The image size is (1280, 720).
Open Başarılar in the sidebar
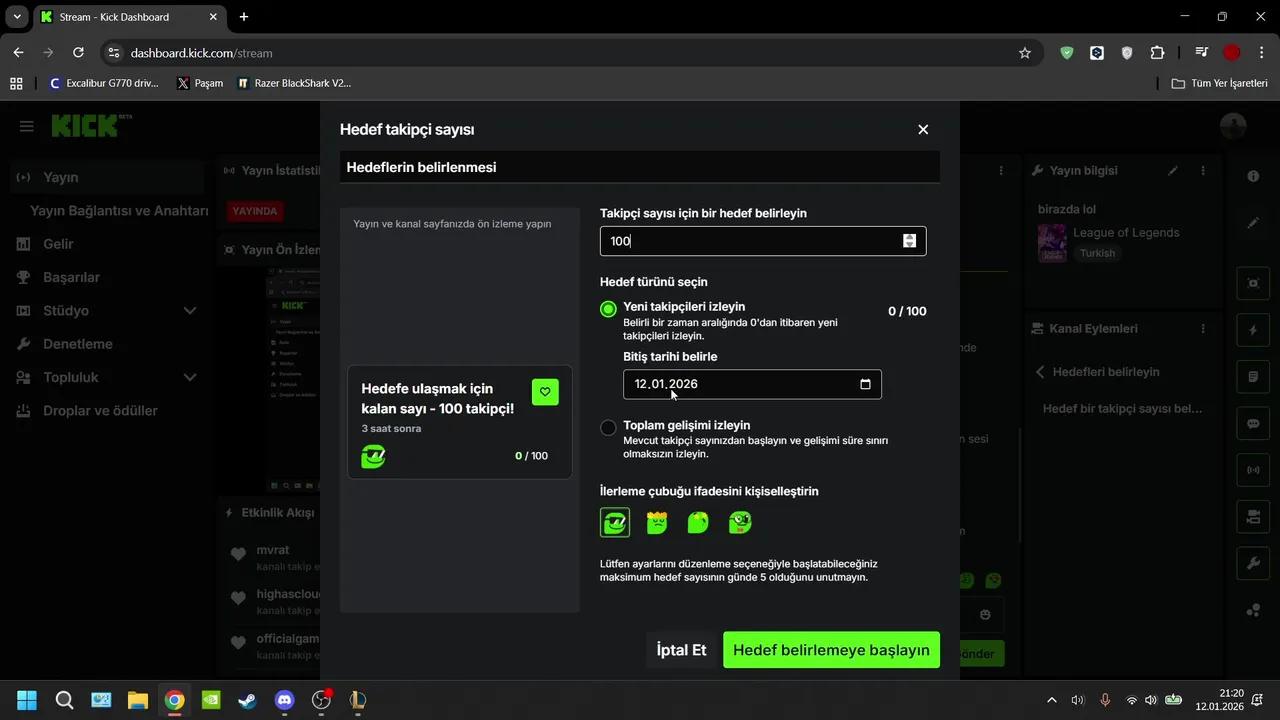point(71,277)
